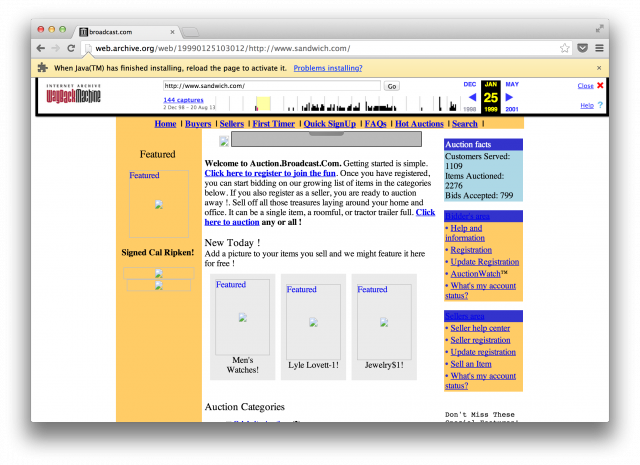Image resolution: width=640 pixels, height=465 pixels.
Task: Open the Quick SignUp nav link
Action: click(329, 124)
